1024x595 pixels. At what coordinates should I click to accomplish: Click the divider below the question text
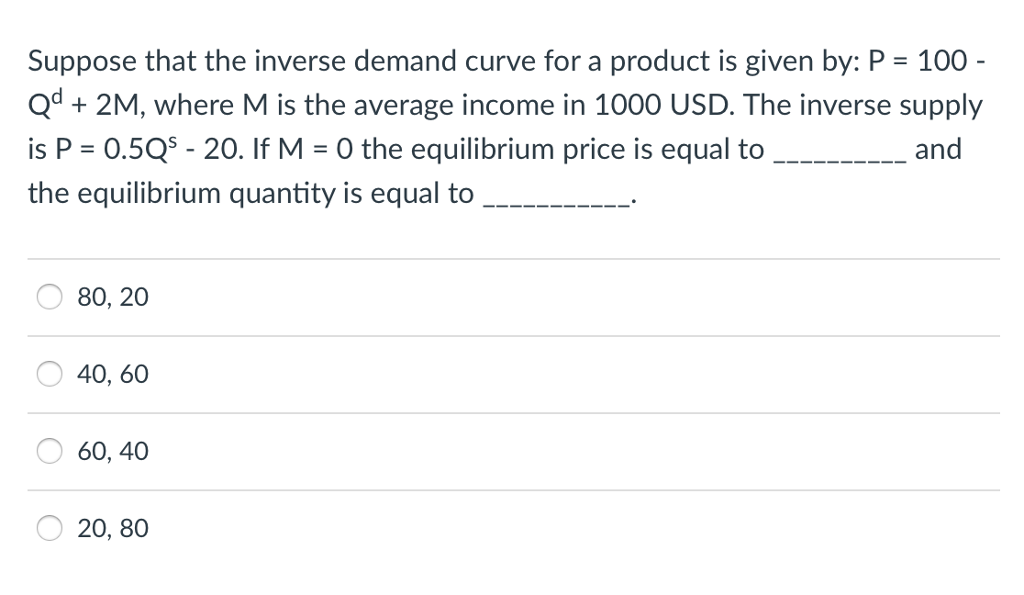pos(512,257)
